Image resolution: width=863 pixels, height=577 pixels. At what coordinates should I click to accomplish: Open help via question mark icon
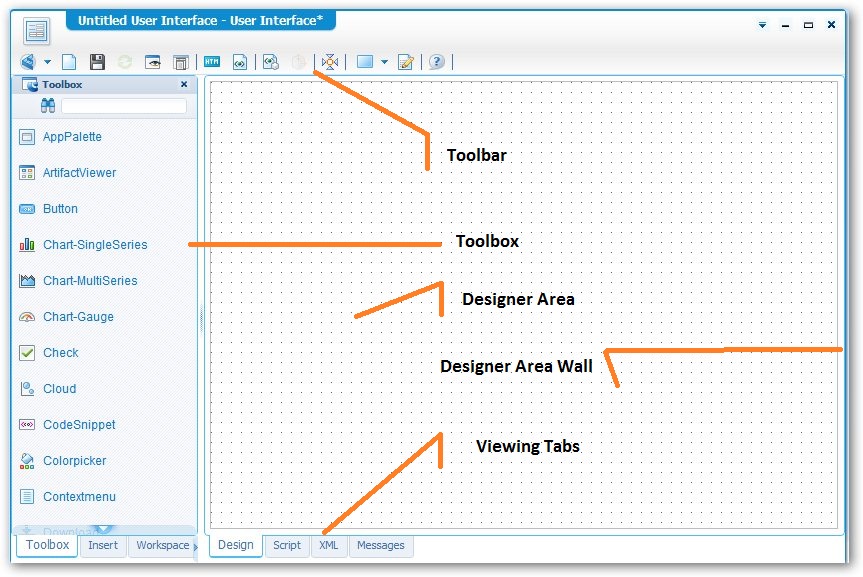coord(437,62)
